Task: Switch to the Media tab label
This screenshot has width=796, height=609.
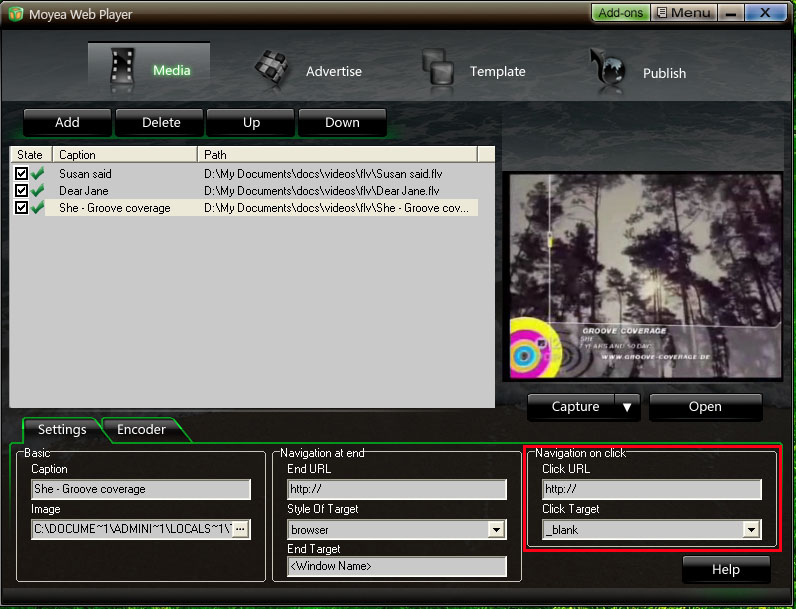Action: click(x=172, y=70)
